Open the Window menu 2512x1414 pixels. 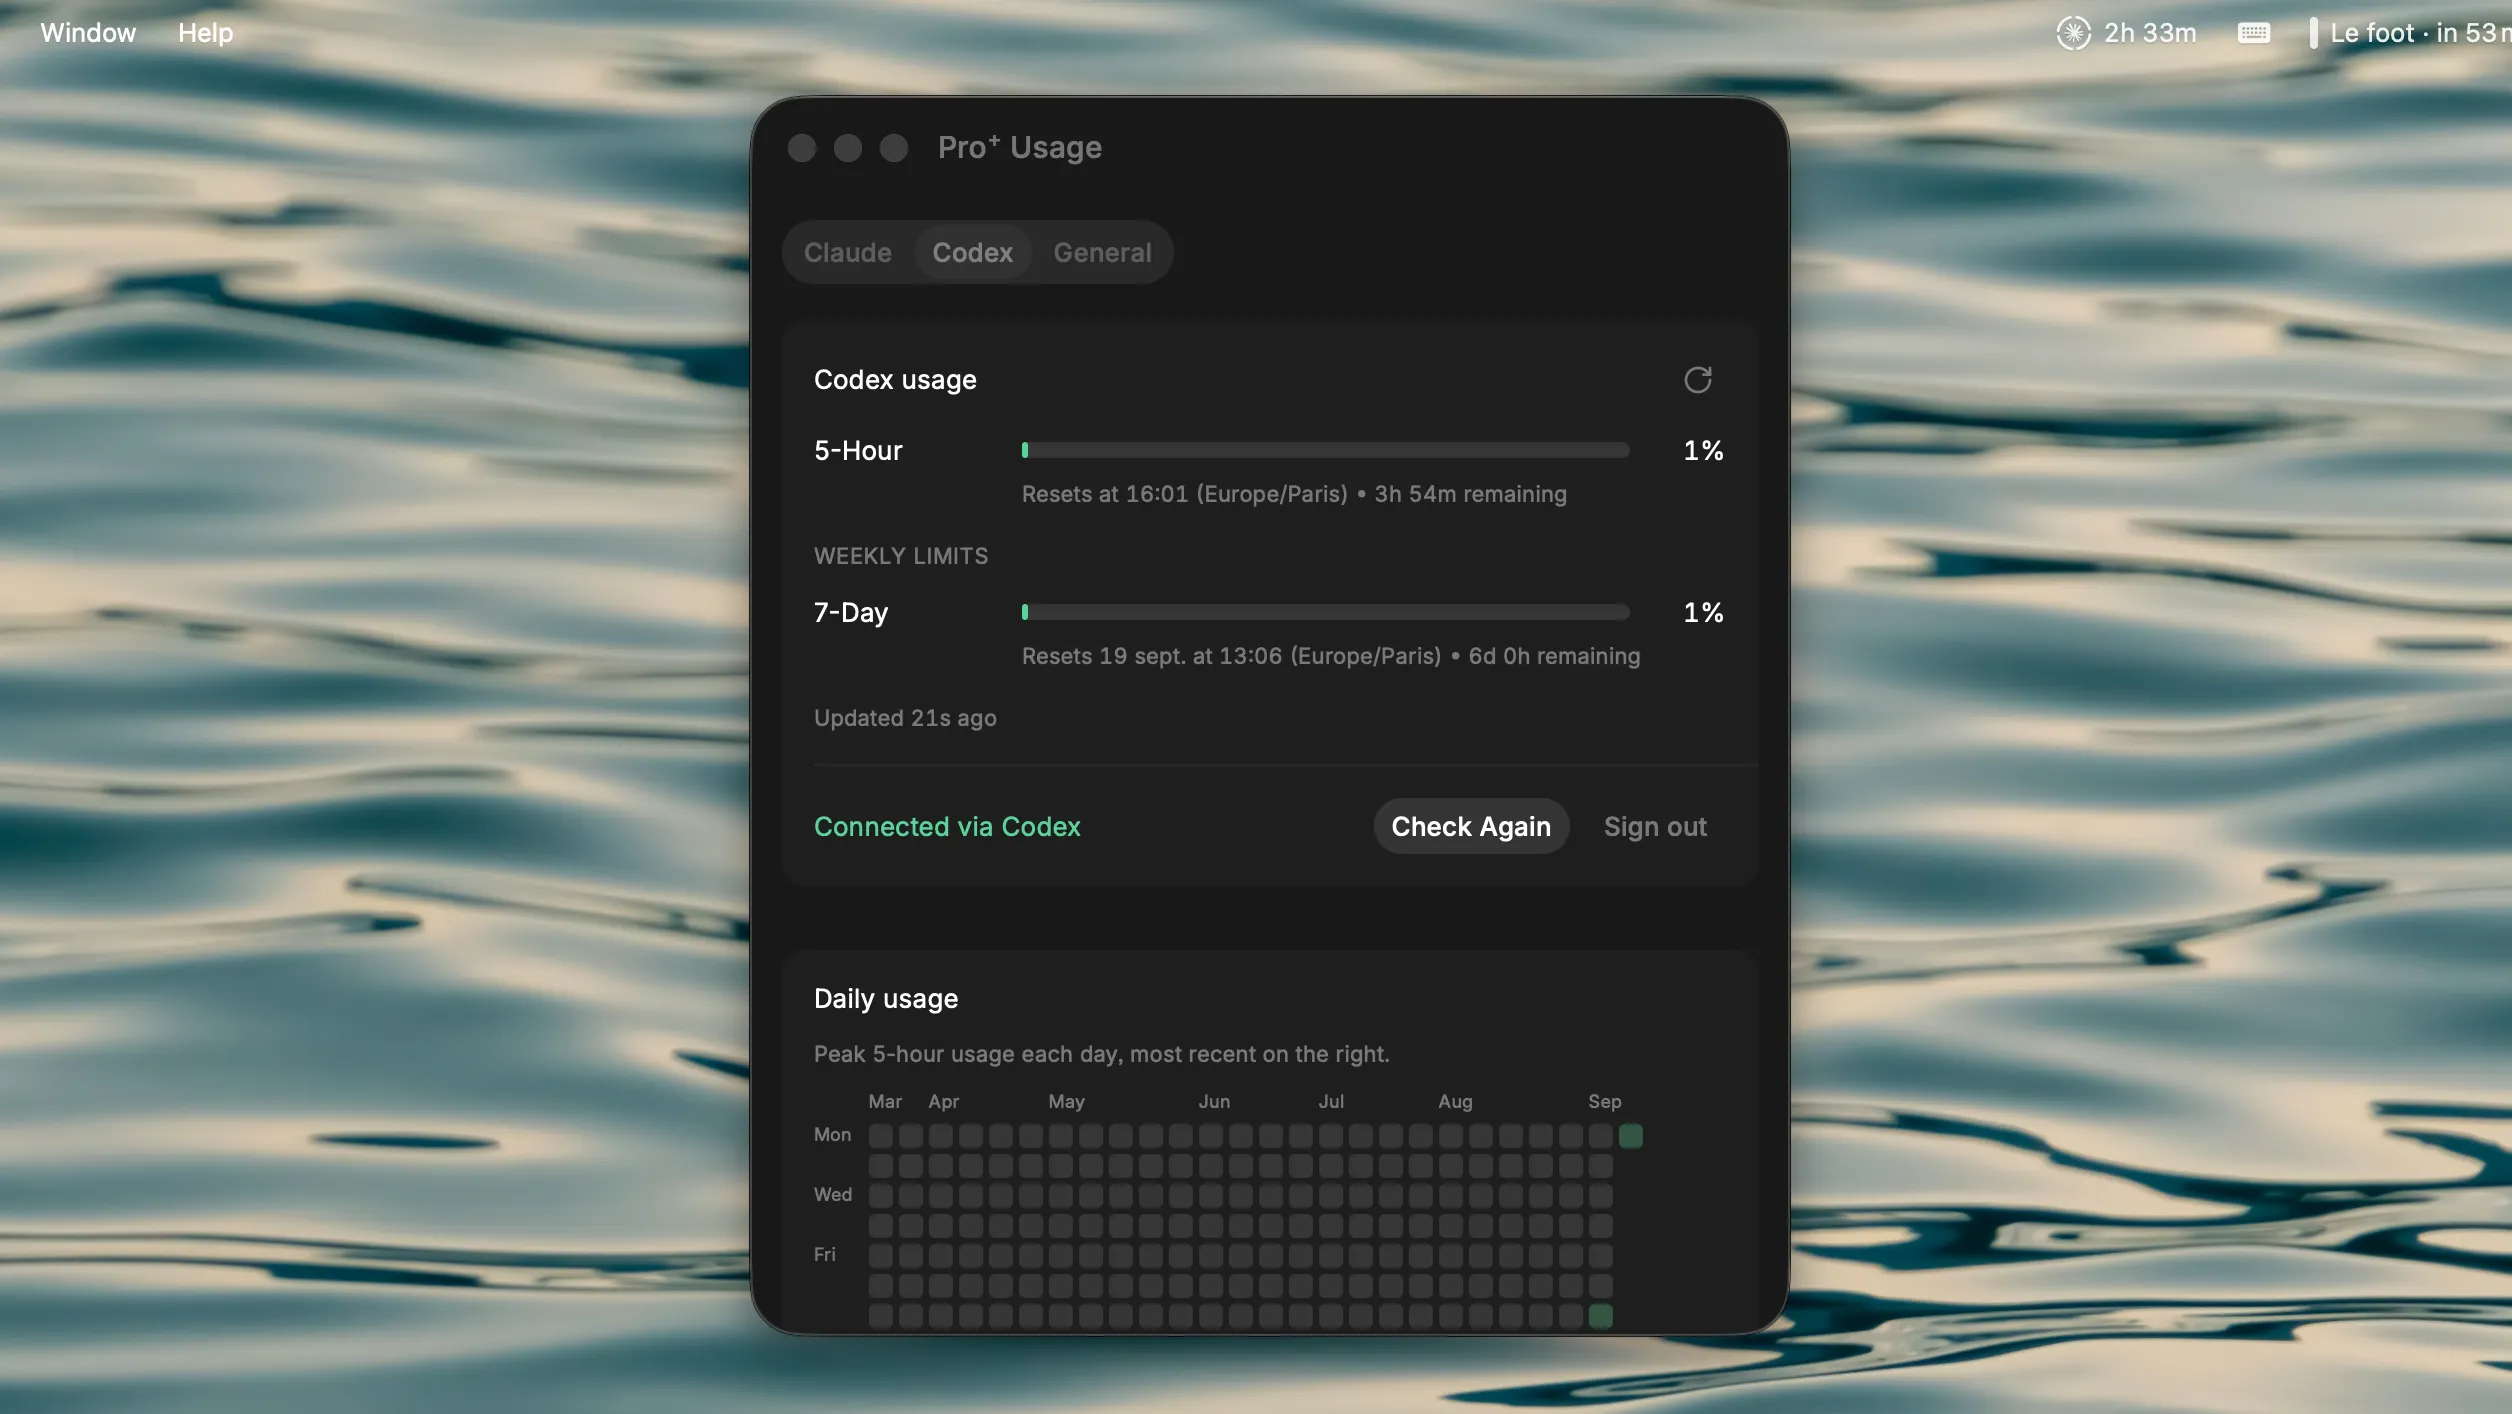click(x=88, y=33)
